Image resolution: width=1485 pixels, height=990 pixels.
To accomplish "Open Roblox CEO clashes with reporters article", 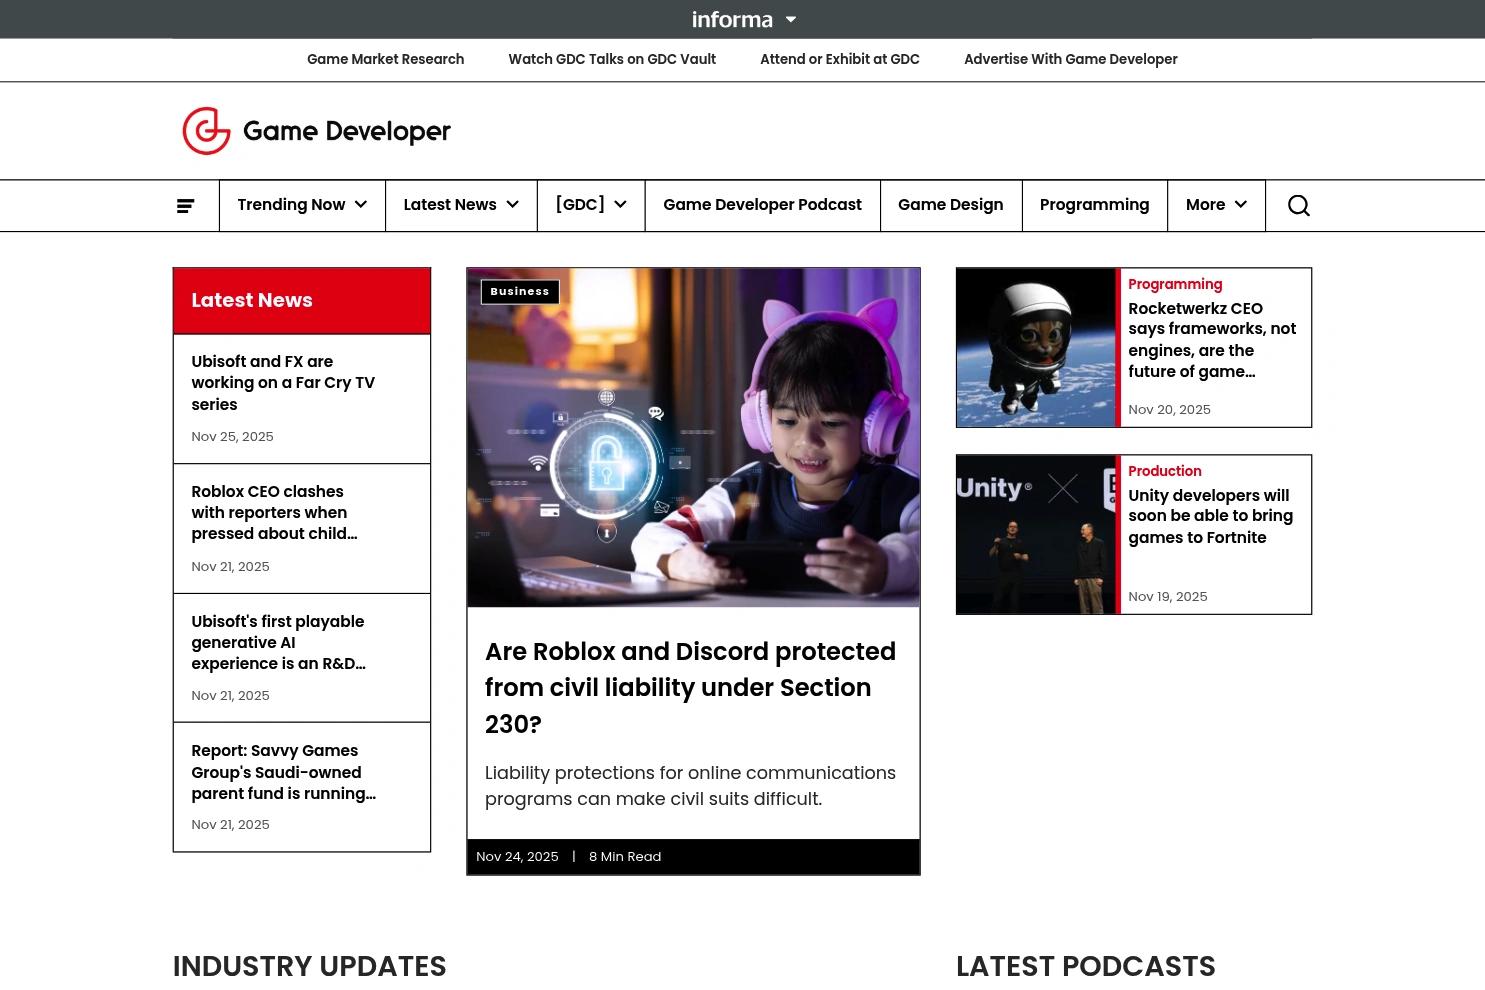I will tap(274, 513).
